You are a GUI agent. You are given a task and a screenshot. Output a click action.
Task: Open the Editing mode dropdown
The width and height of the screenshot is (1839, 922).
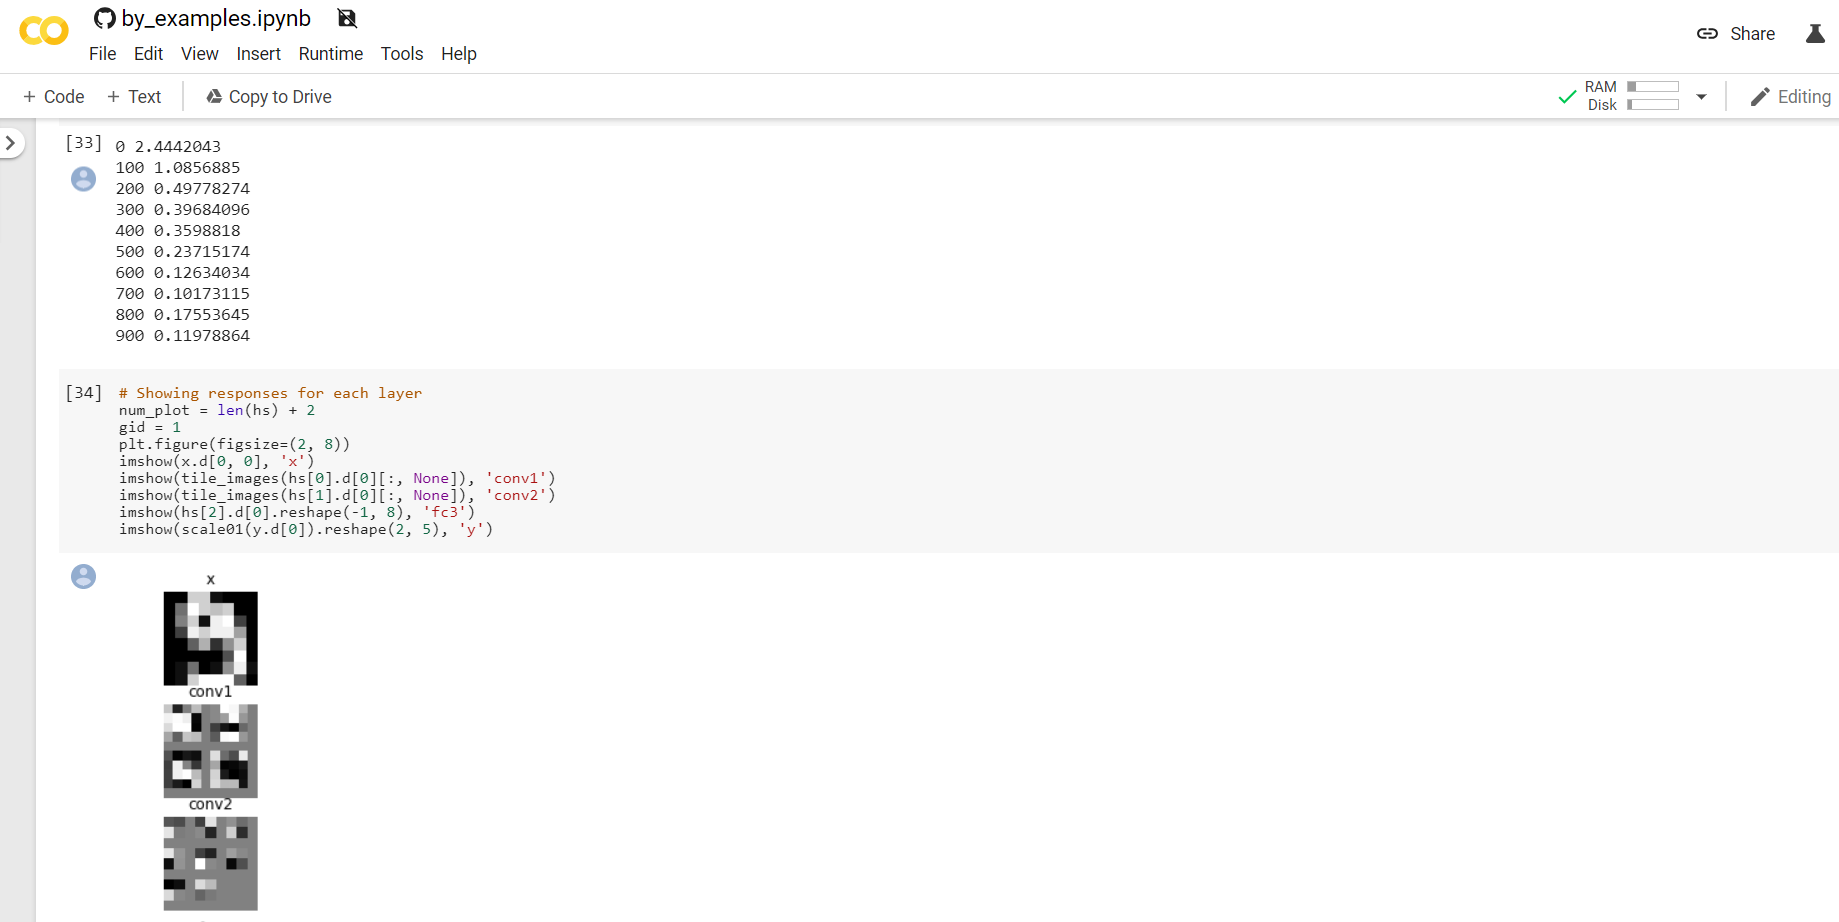[x=1790, y=97]
